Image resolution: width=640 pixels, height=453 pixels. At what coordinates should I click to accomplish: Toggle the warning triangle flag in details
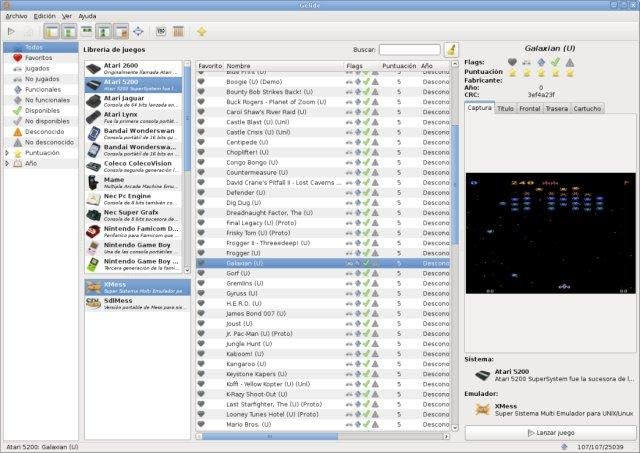point(570,62)
